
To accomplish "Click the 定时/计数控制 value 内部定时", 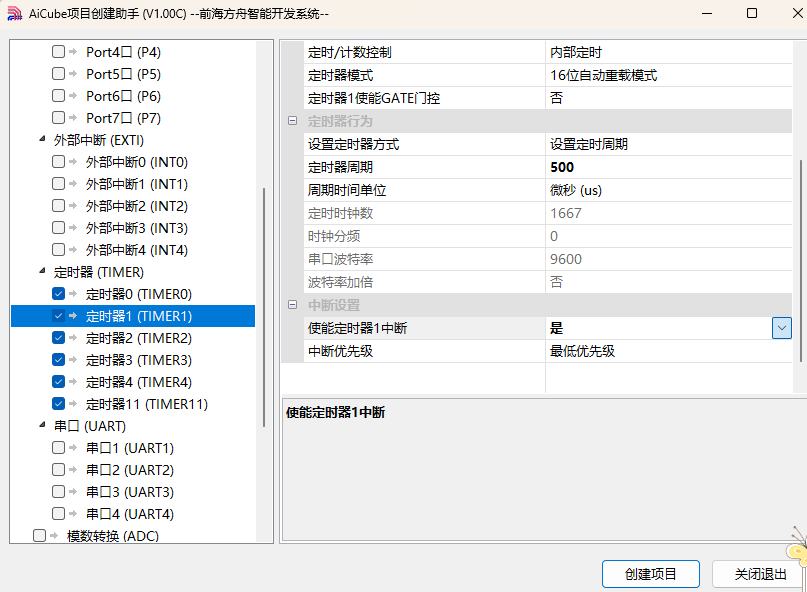I will coord(669,52).
